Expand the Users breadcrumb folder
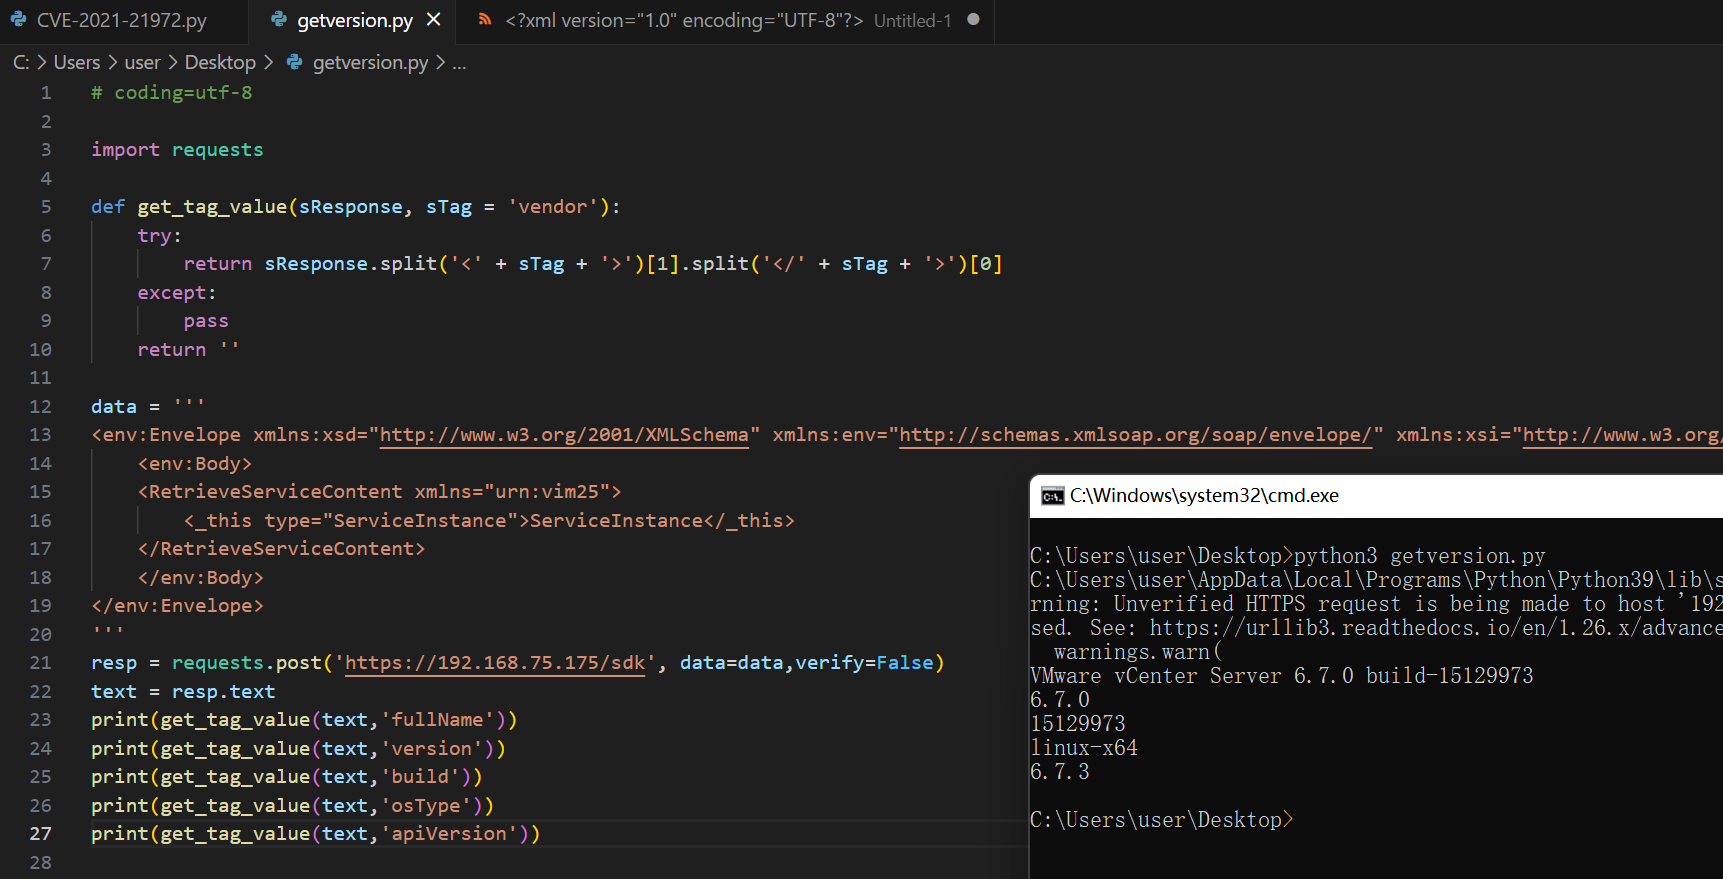 tap(76, 62)
